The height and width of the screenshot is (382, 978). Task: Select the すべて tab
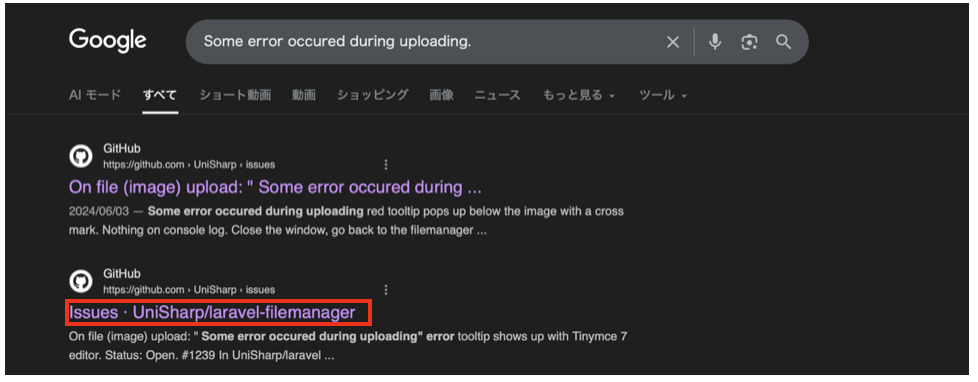[x=160, y=96]
